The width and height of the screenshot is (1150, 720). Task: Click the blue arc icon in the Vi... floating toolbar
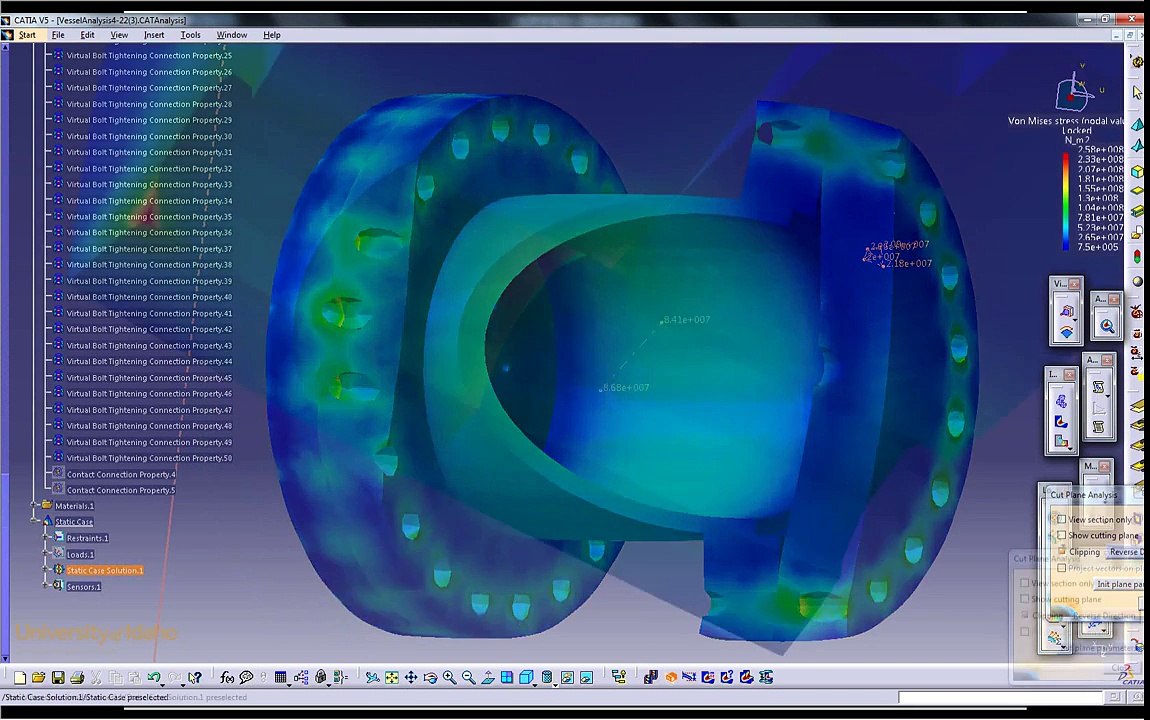pos(1066,332)
